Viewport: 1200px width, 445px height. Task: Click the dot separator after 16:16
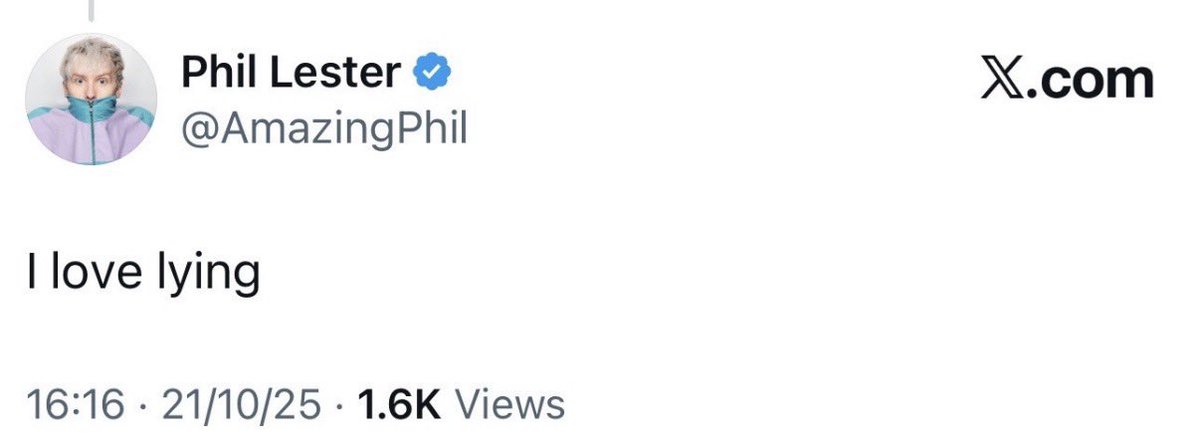(141, 405)
